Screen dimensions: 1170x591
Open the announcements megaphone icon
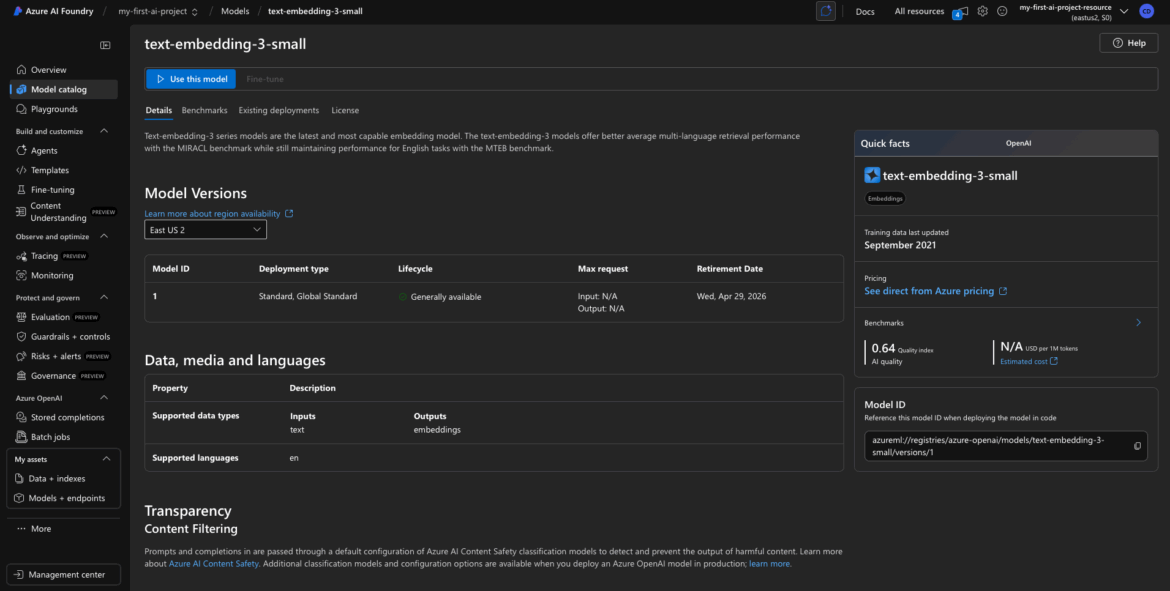(x=961, y=11)
